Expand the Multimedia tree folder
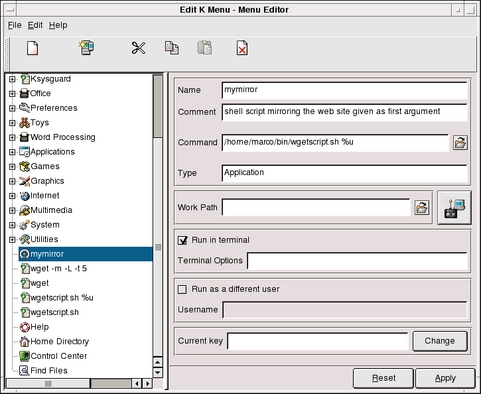The width and height of the screenshot is (481, 394). tap(12, 210)
